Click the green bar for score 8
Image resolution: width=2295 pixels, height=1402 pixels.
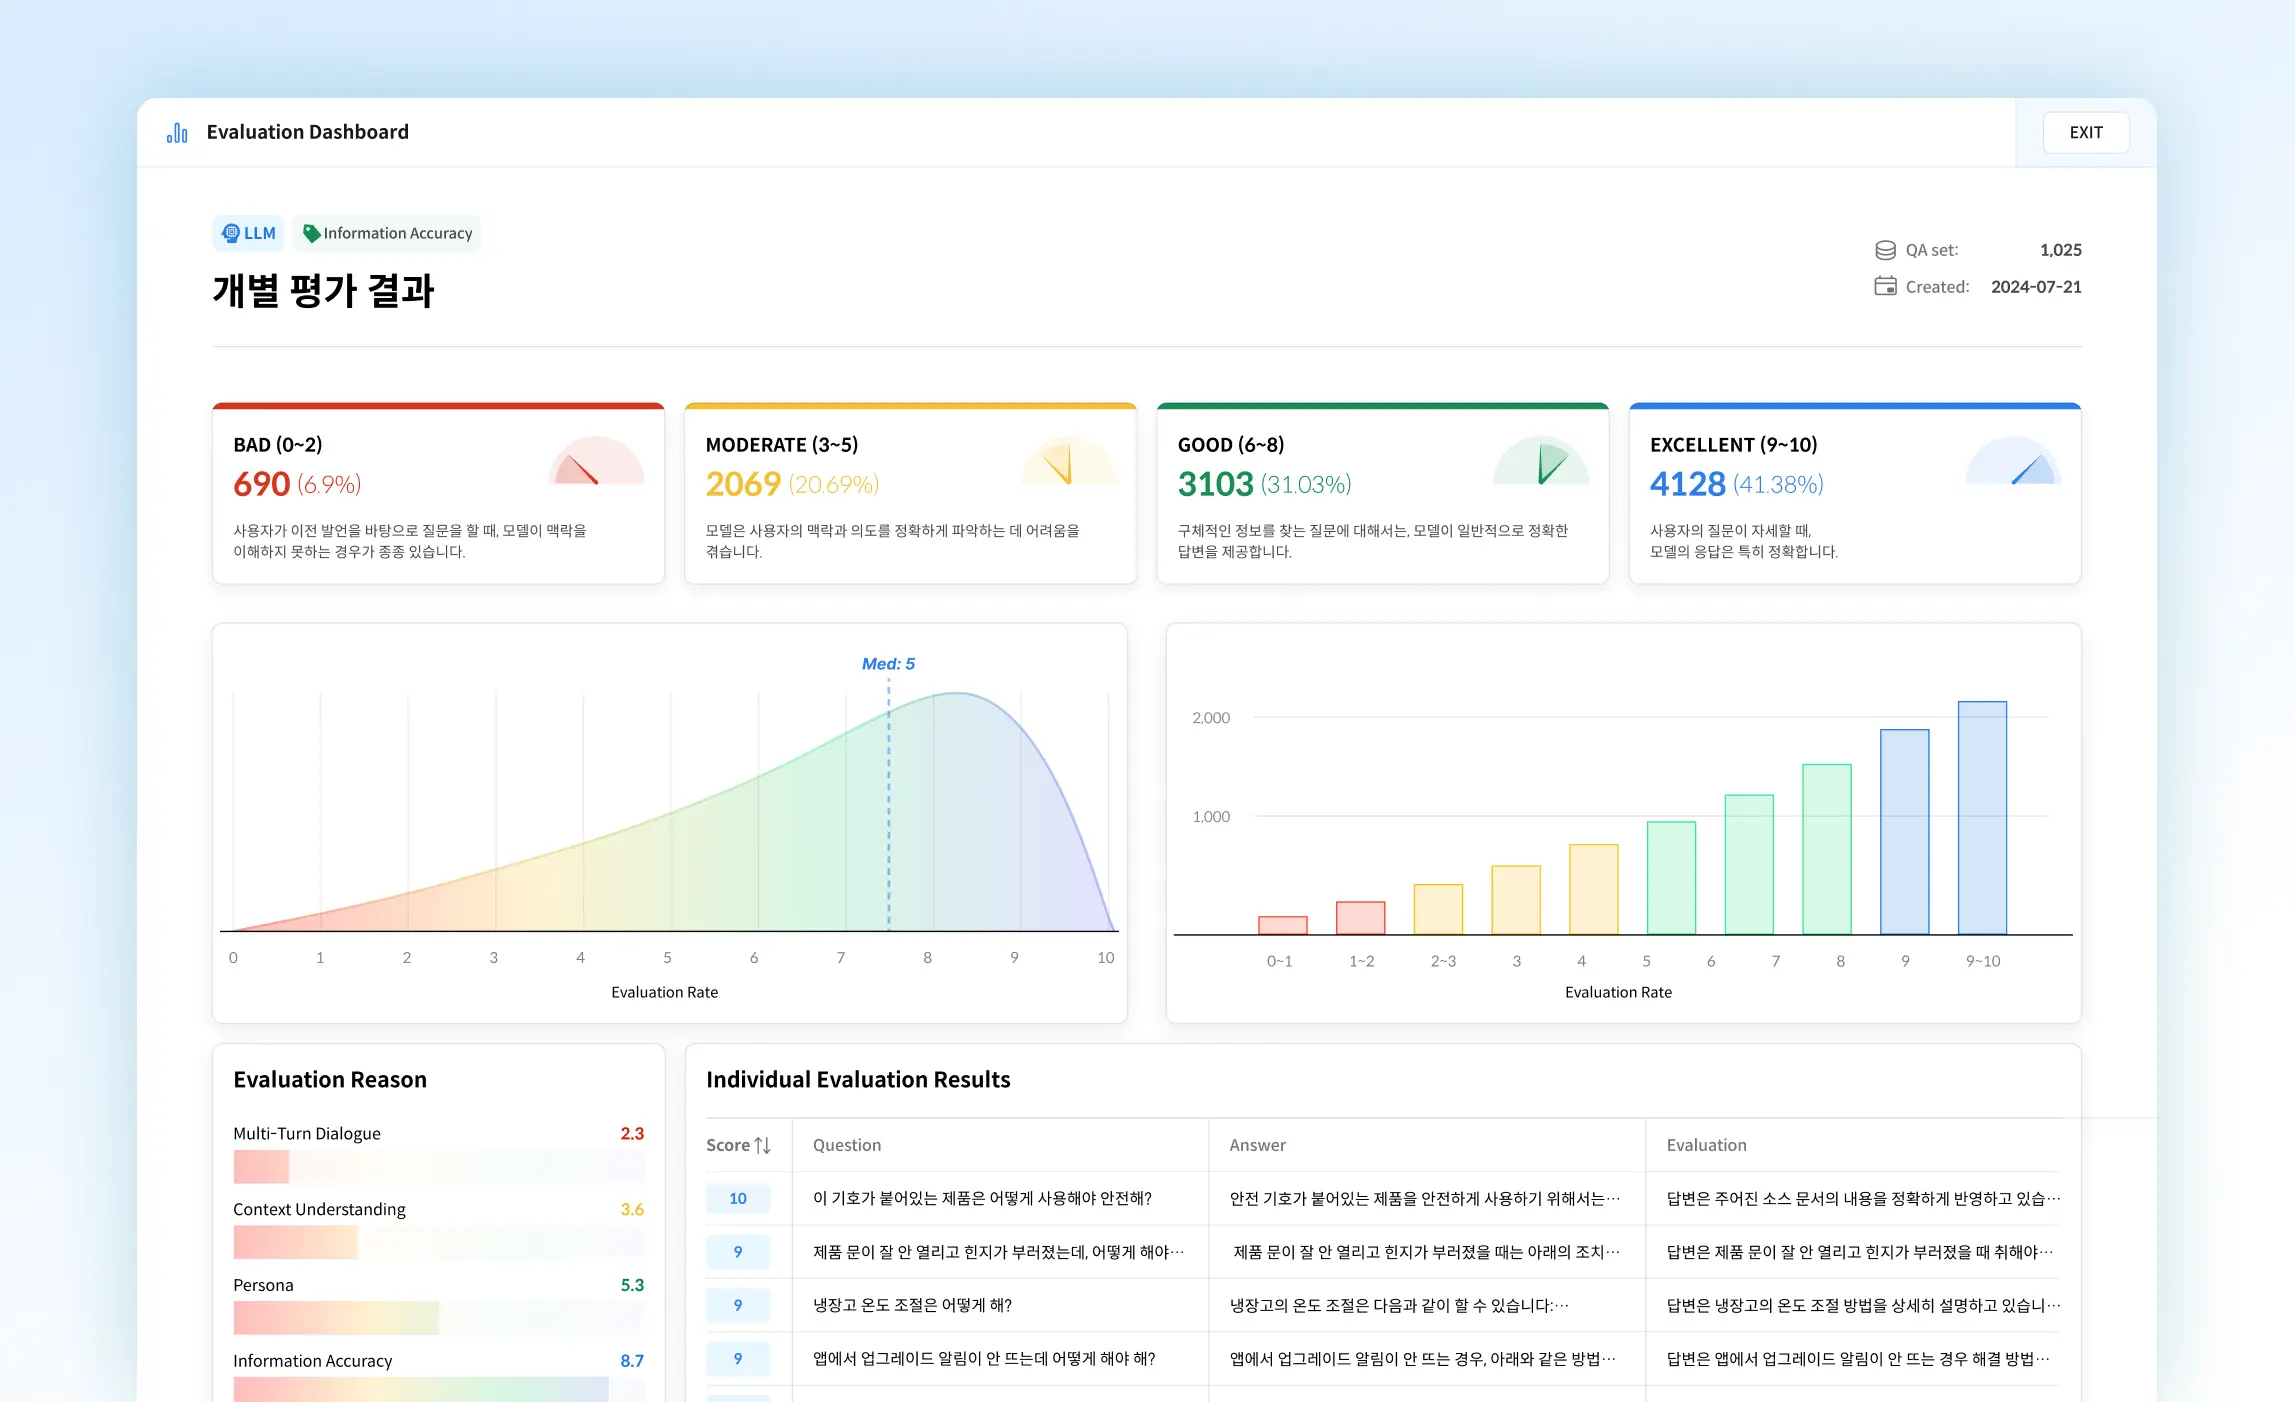pos(1826,849)
